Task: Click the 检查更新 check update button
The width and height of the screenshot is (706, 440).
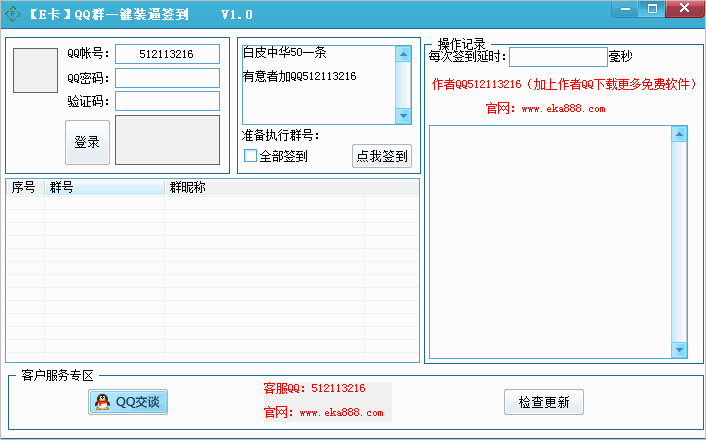Action: tap(544, 402)
